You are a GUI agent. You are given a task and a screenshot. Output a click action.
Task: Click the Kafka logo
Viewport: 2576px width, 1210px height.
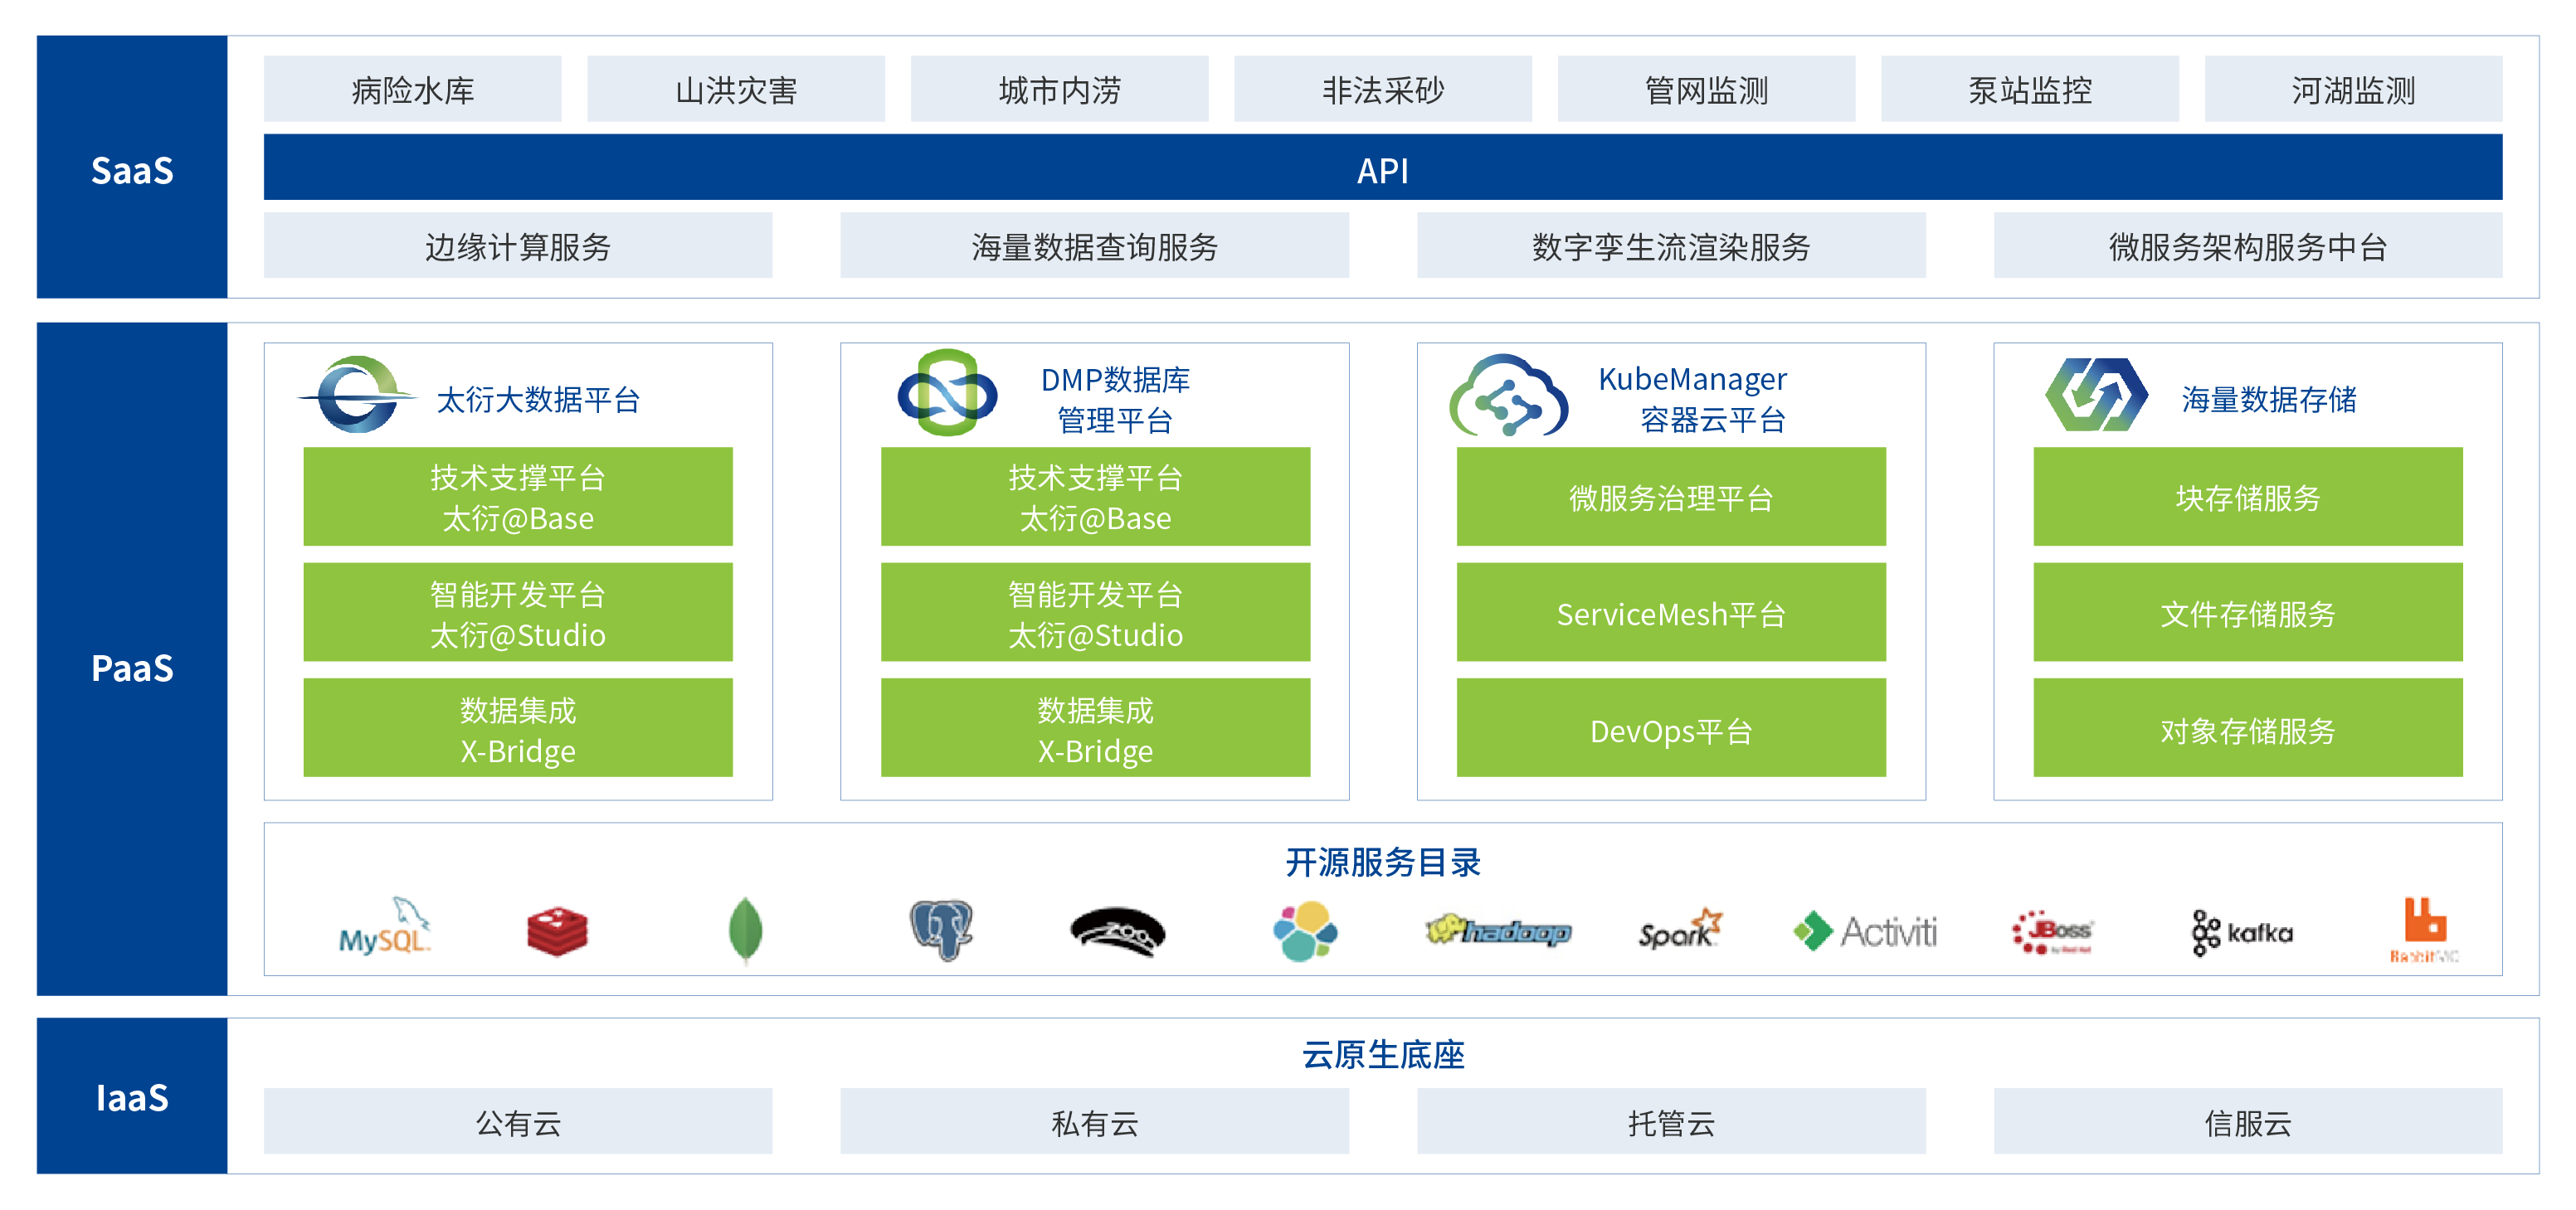coord(2242,932)
